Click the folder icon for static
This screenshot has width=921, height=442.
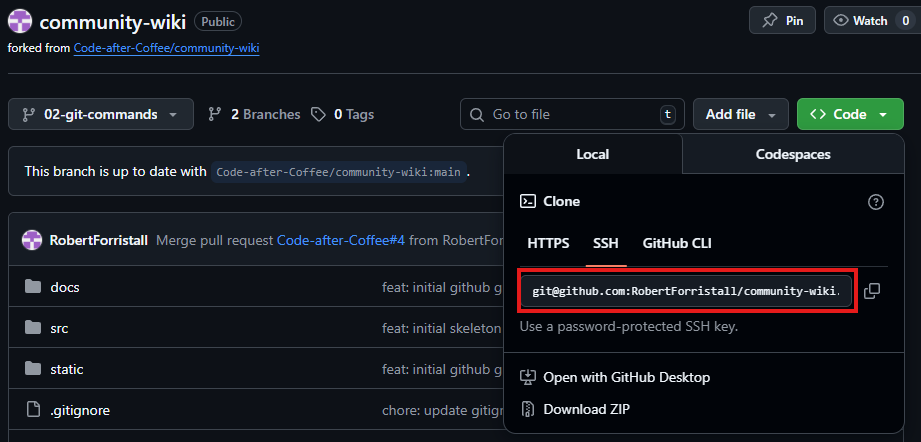coord(33,369)
